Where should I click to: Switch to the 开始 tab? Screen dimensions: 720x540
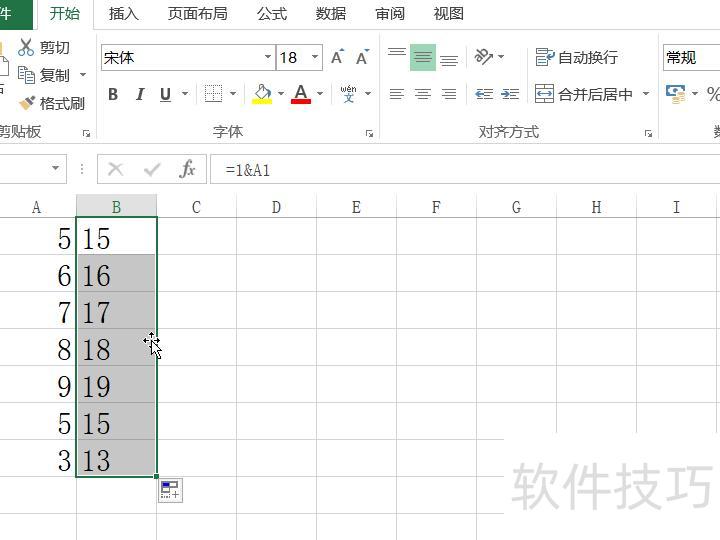point(64,14)
